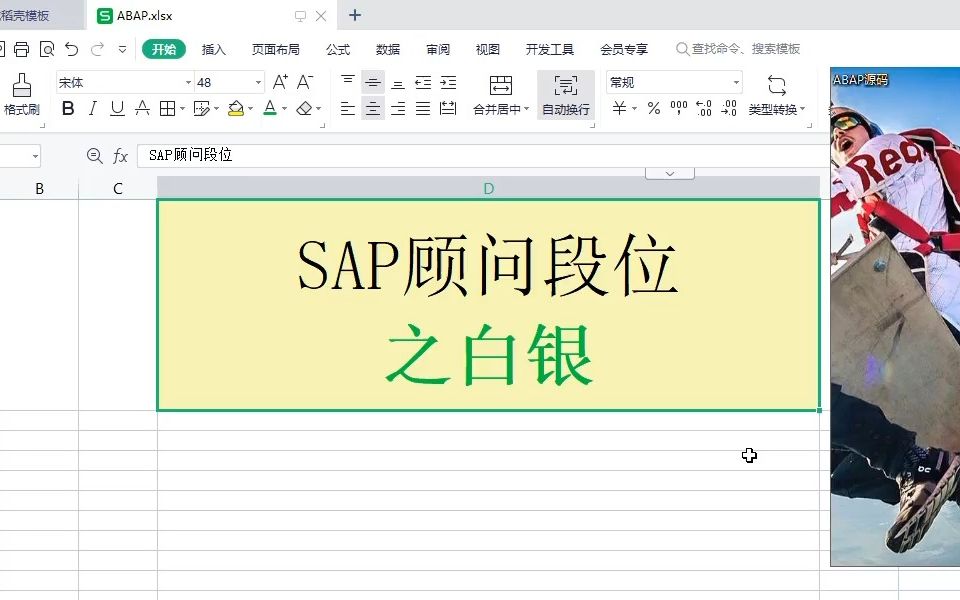The width and height of the screenshot is (960, 600).
Task: Switch to the 插入 ribbon tab
Action: (213, 48)
